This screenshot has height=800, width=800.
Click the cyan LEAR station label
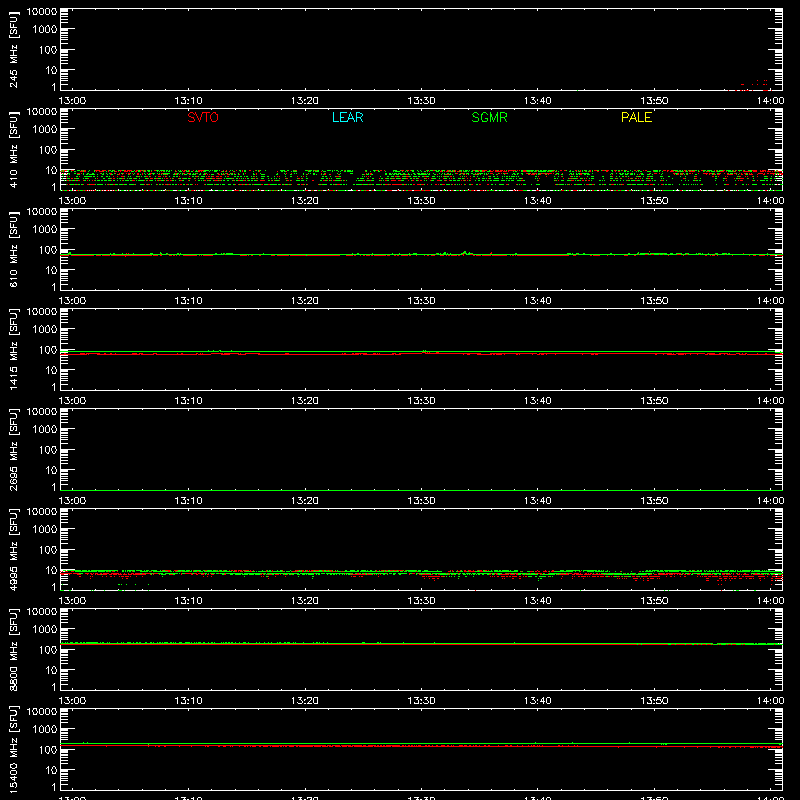(347, 117)
